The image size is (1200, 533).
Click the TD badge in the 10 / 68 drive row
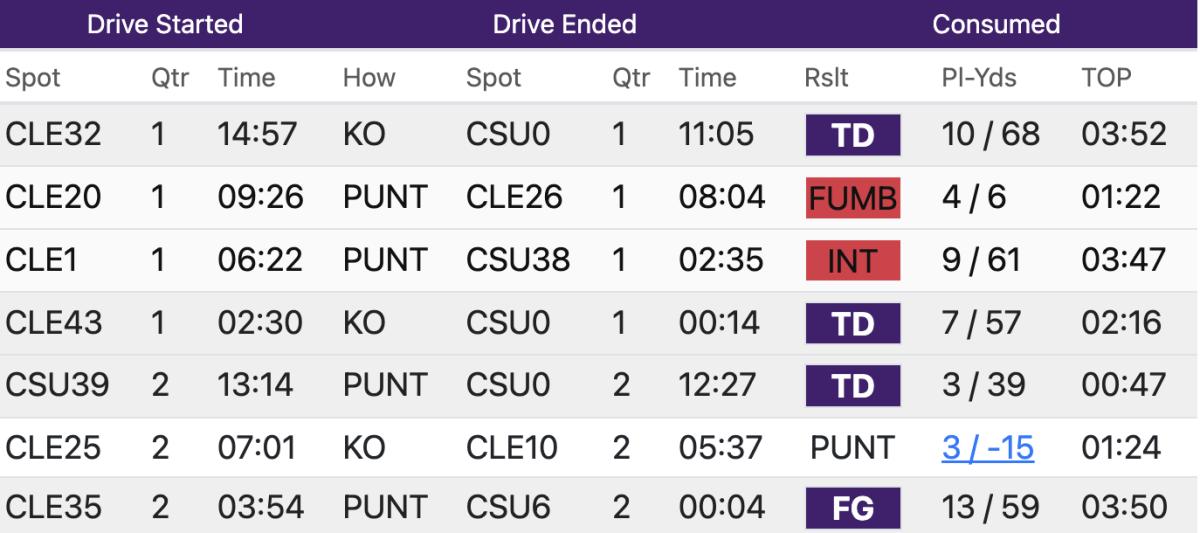click(x=852, y=135)
